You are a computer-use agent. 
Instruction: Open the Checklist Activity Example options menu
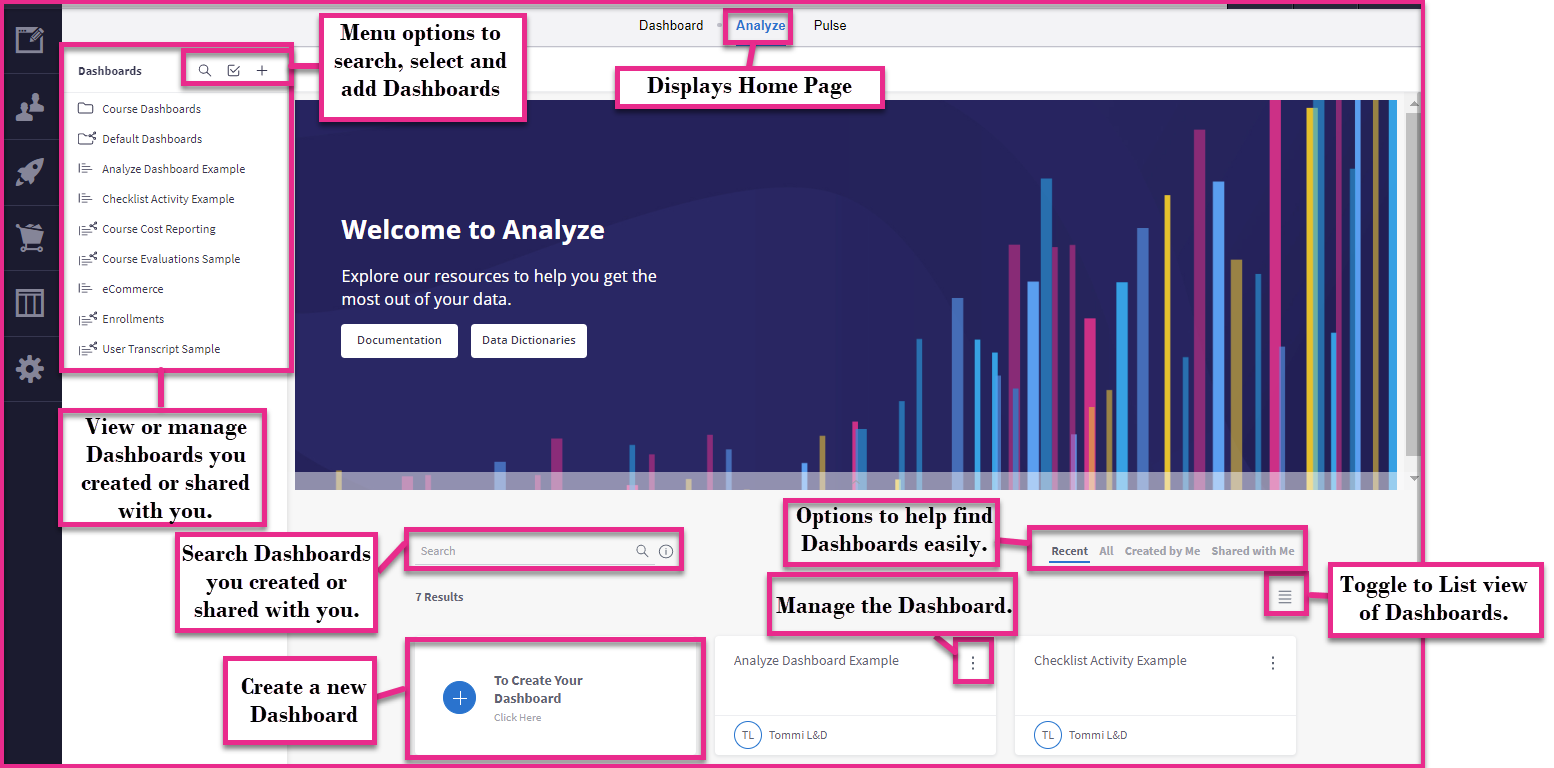[1273, 663]
